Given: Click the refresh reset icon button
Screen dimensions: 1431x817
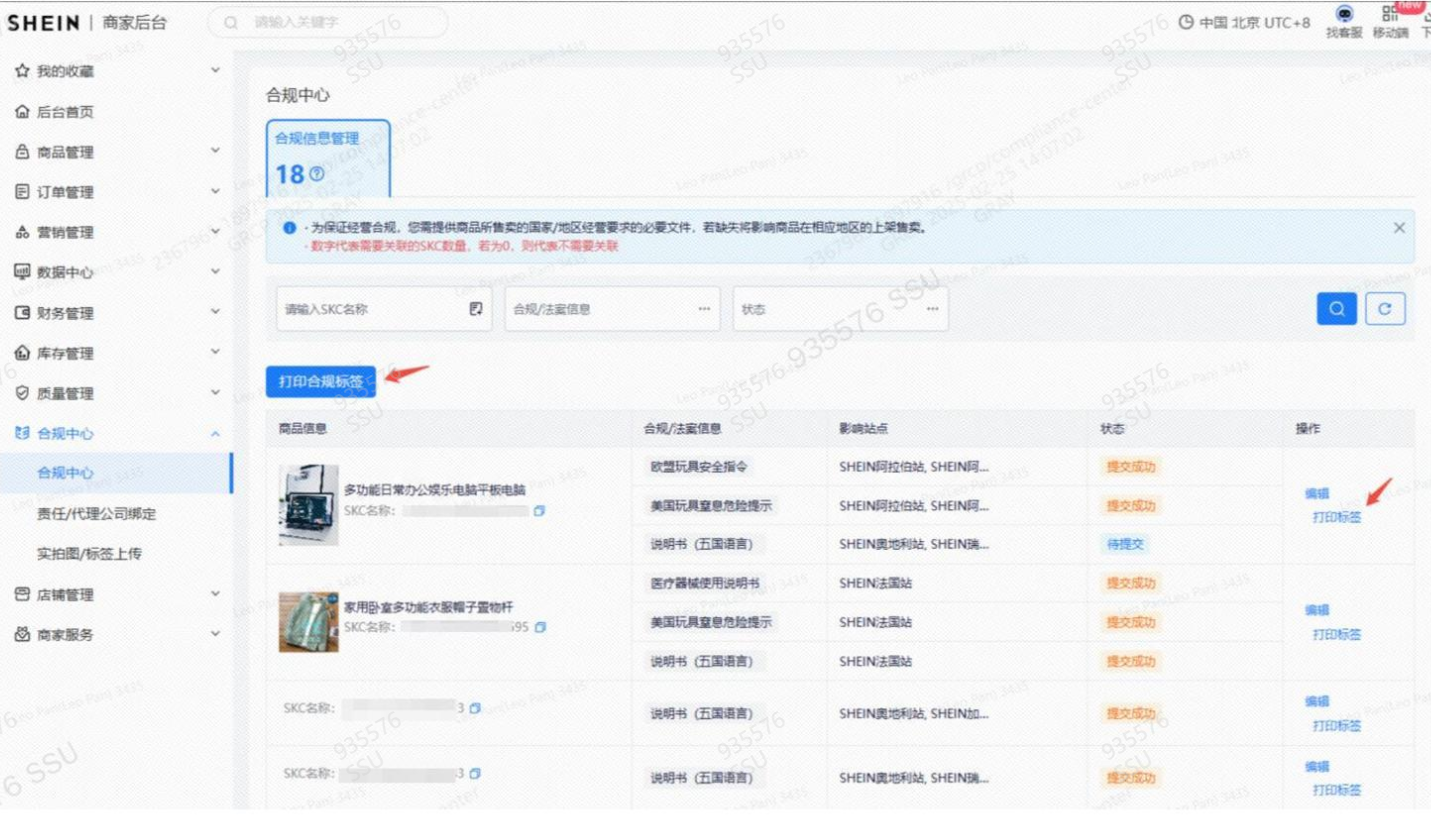Looking at the screenshot, I should pyautogui.click(x=1385, y=309).
